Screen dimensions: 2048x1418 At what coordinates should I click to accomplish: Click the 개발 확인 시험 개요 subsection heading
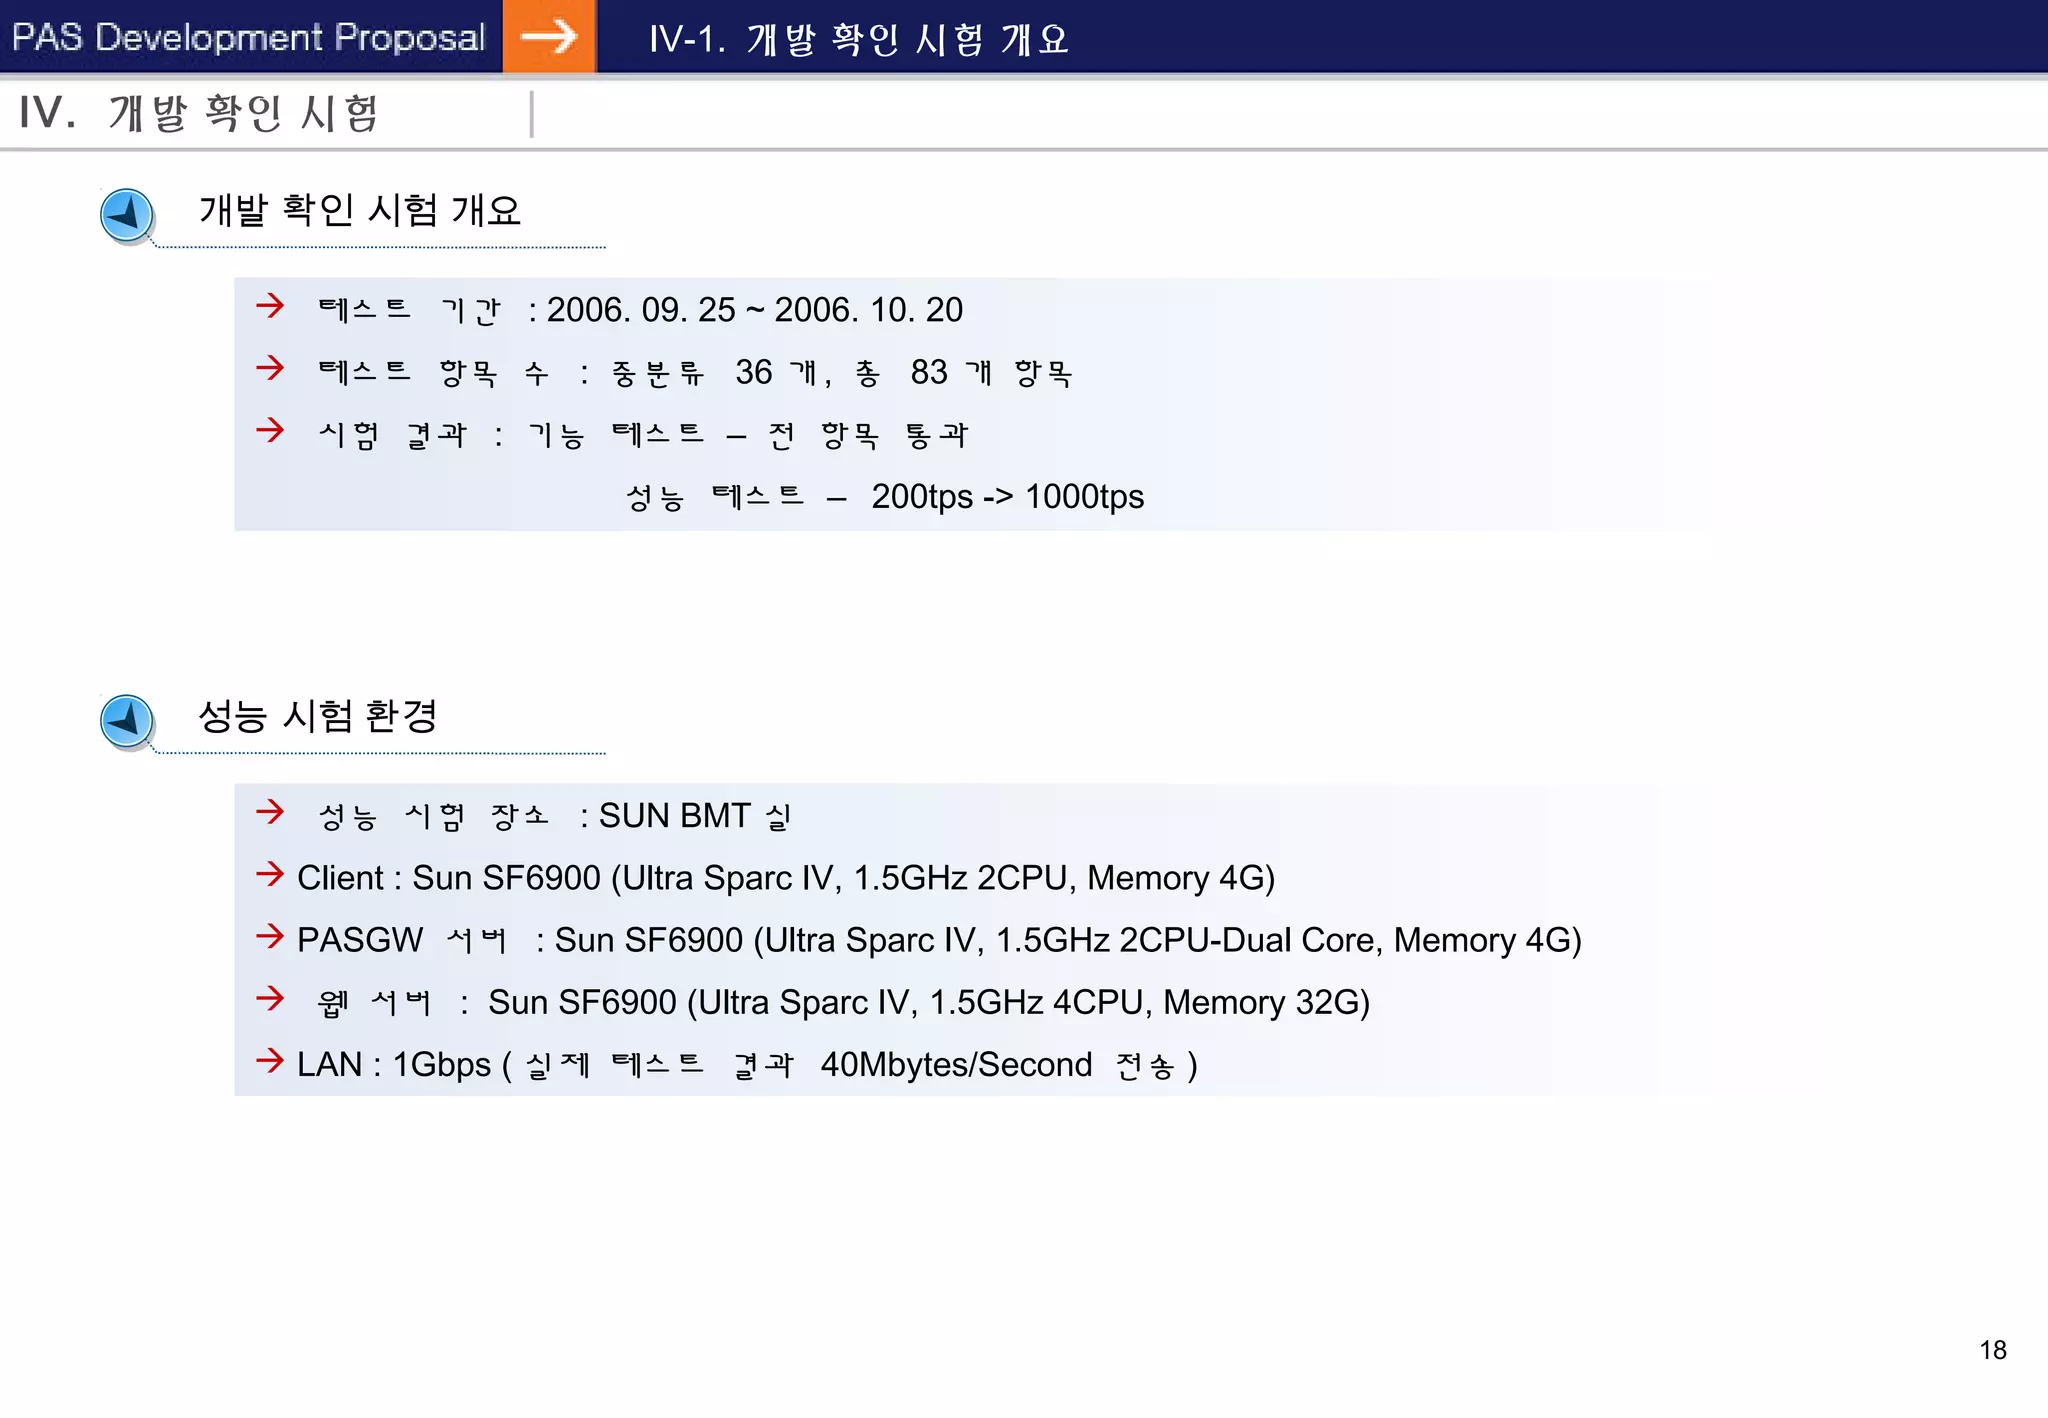tap(360, 210)
